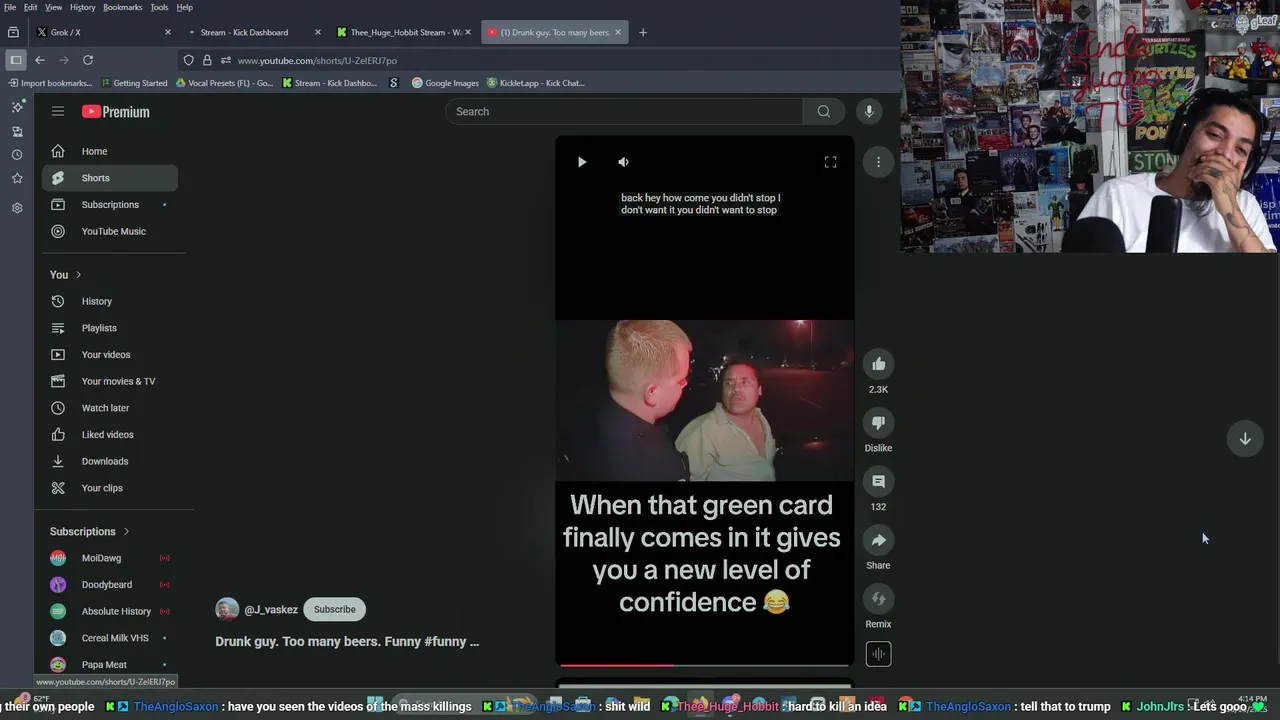The height and width of the screenshot is (720, 1280).
Task: Open the Bookmarks menu
Action: coord(122,7)
